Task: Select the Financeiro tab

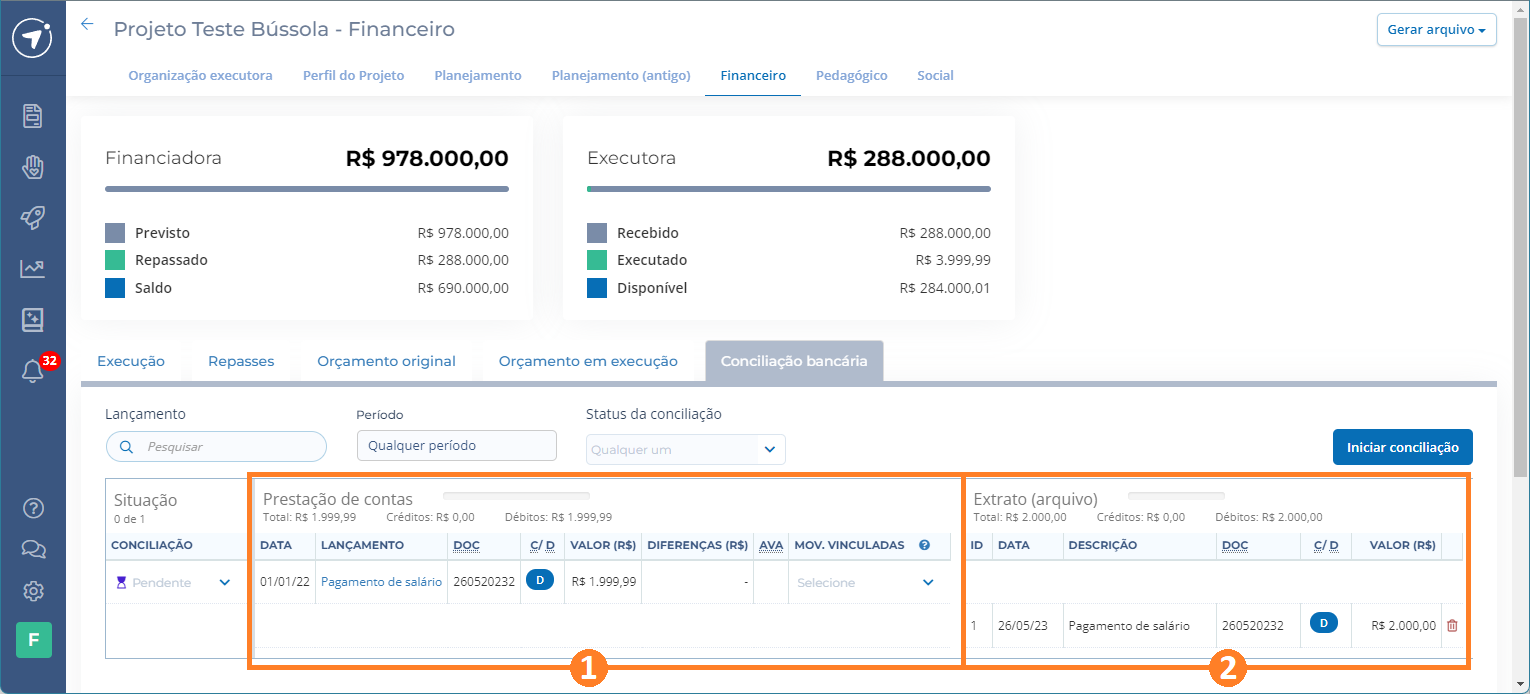Action: (x=753, y=75)
